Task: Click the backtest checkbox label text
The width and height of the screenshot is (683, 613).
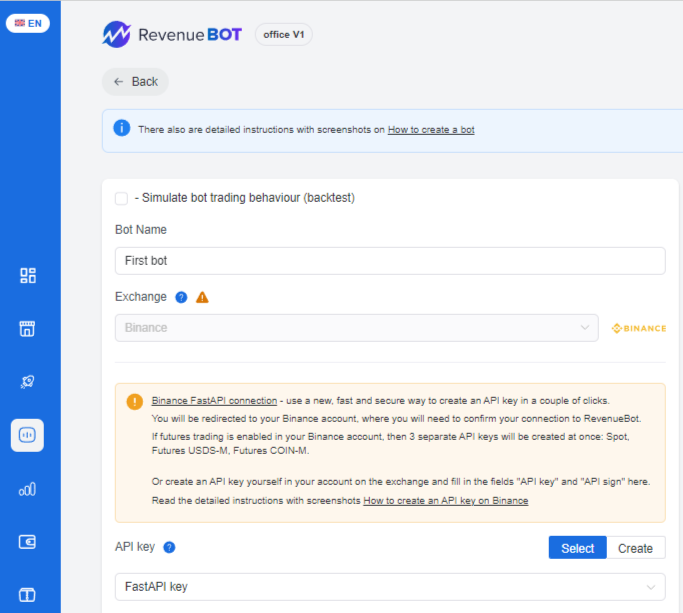Action: click(x=245, y=198)
